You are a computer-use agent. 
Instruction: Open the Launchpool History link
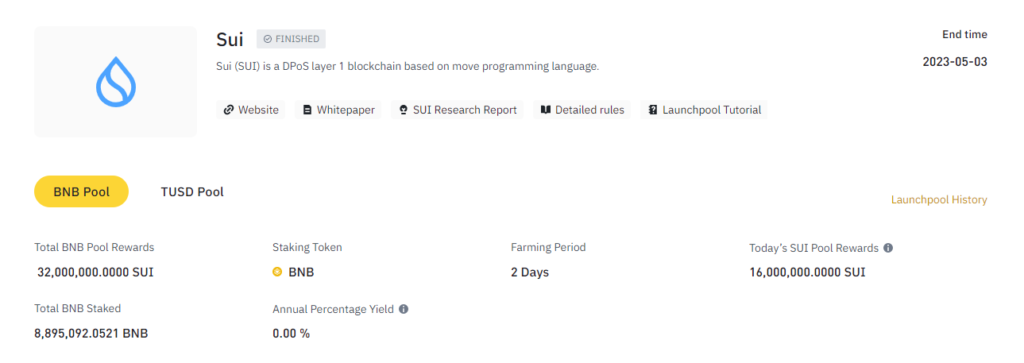[939, 200]
